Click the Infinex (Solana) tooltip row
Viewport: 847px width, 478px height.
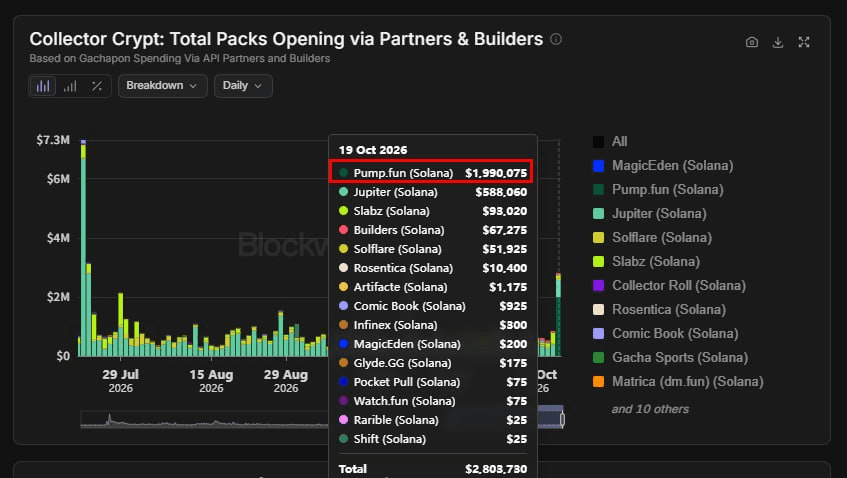(x=432, y=325)
